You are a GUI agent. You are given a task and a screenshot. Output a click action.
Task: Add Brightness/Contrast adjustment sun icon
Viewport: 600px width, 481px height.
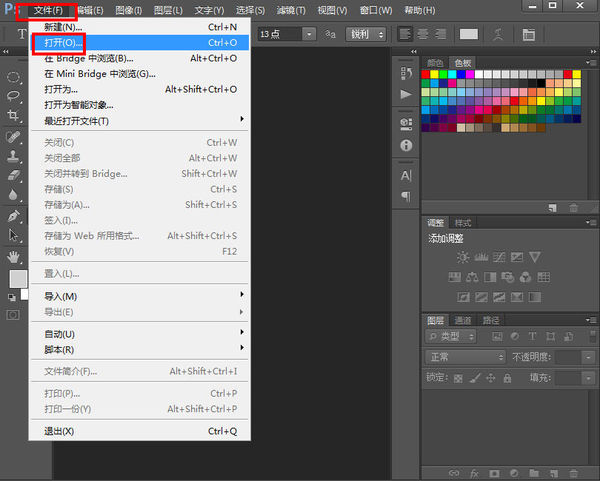pos(463,257)
